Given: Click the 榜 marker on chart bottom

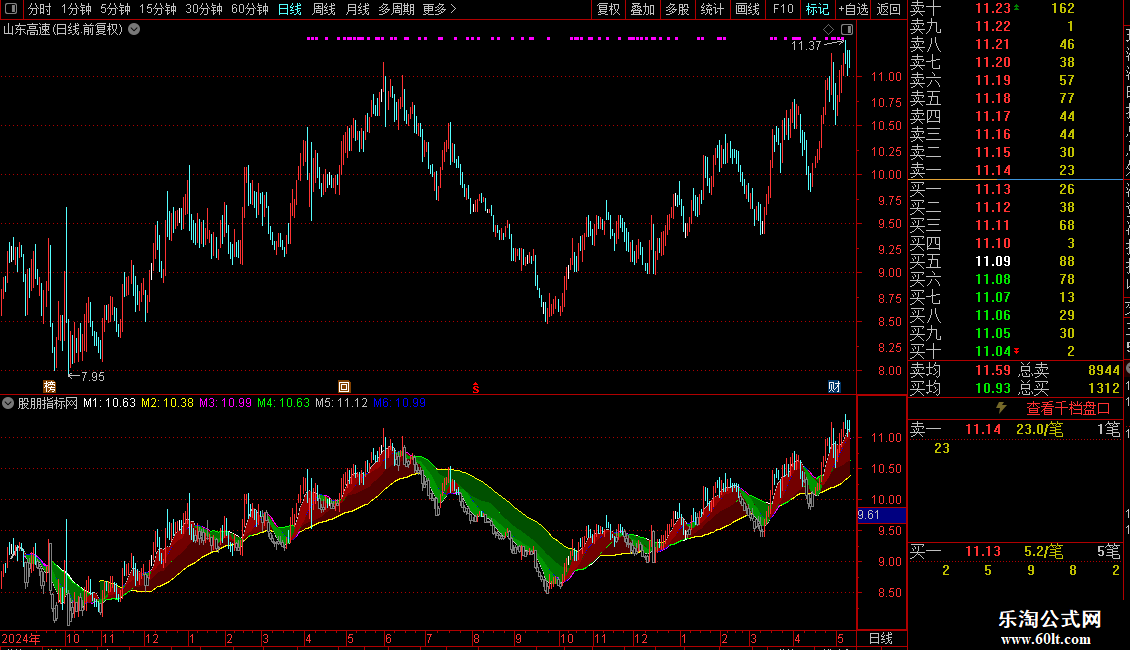Looking at the screenshot, I should click(49, 387).
